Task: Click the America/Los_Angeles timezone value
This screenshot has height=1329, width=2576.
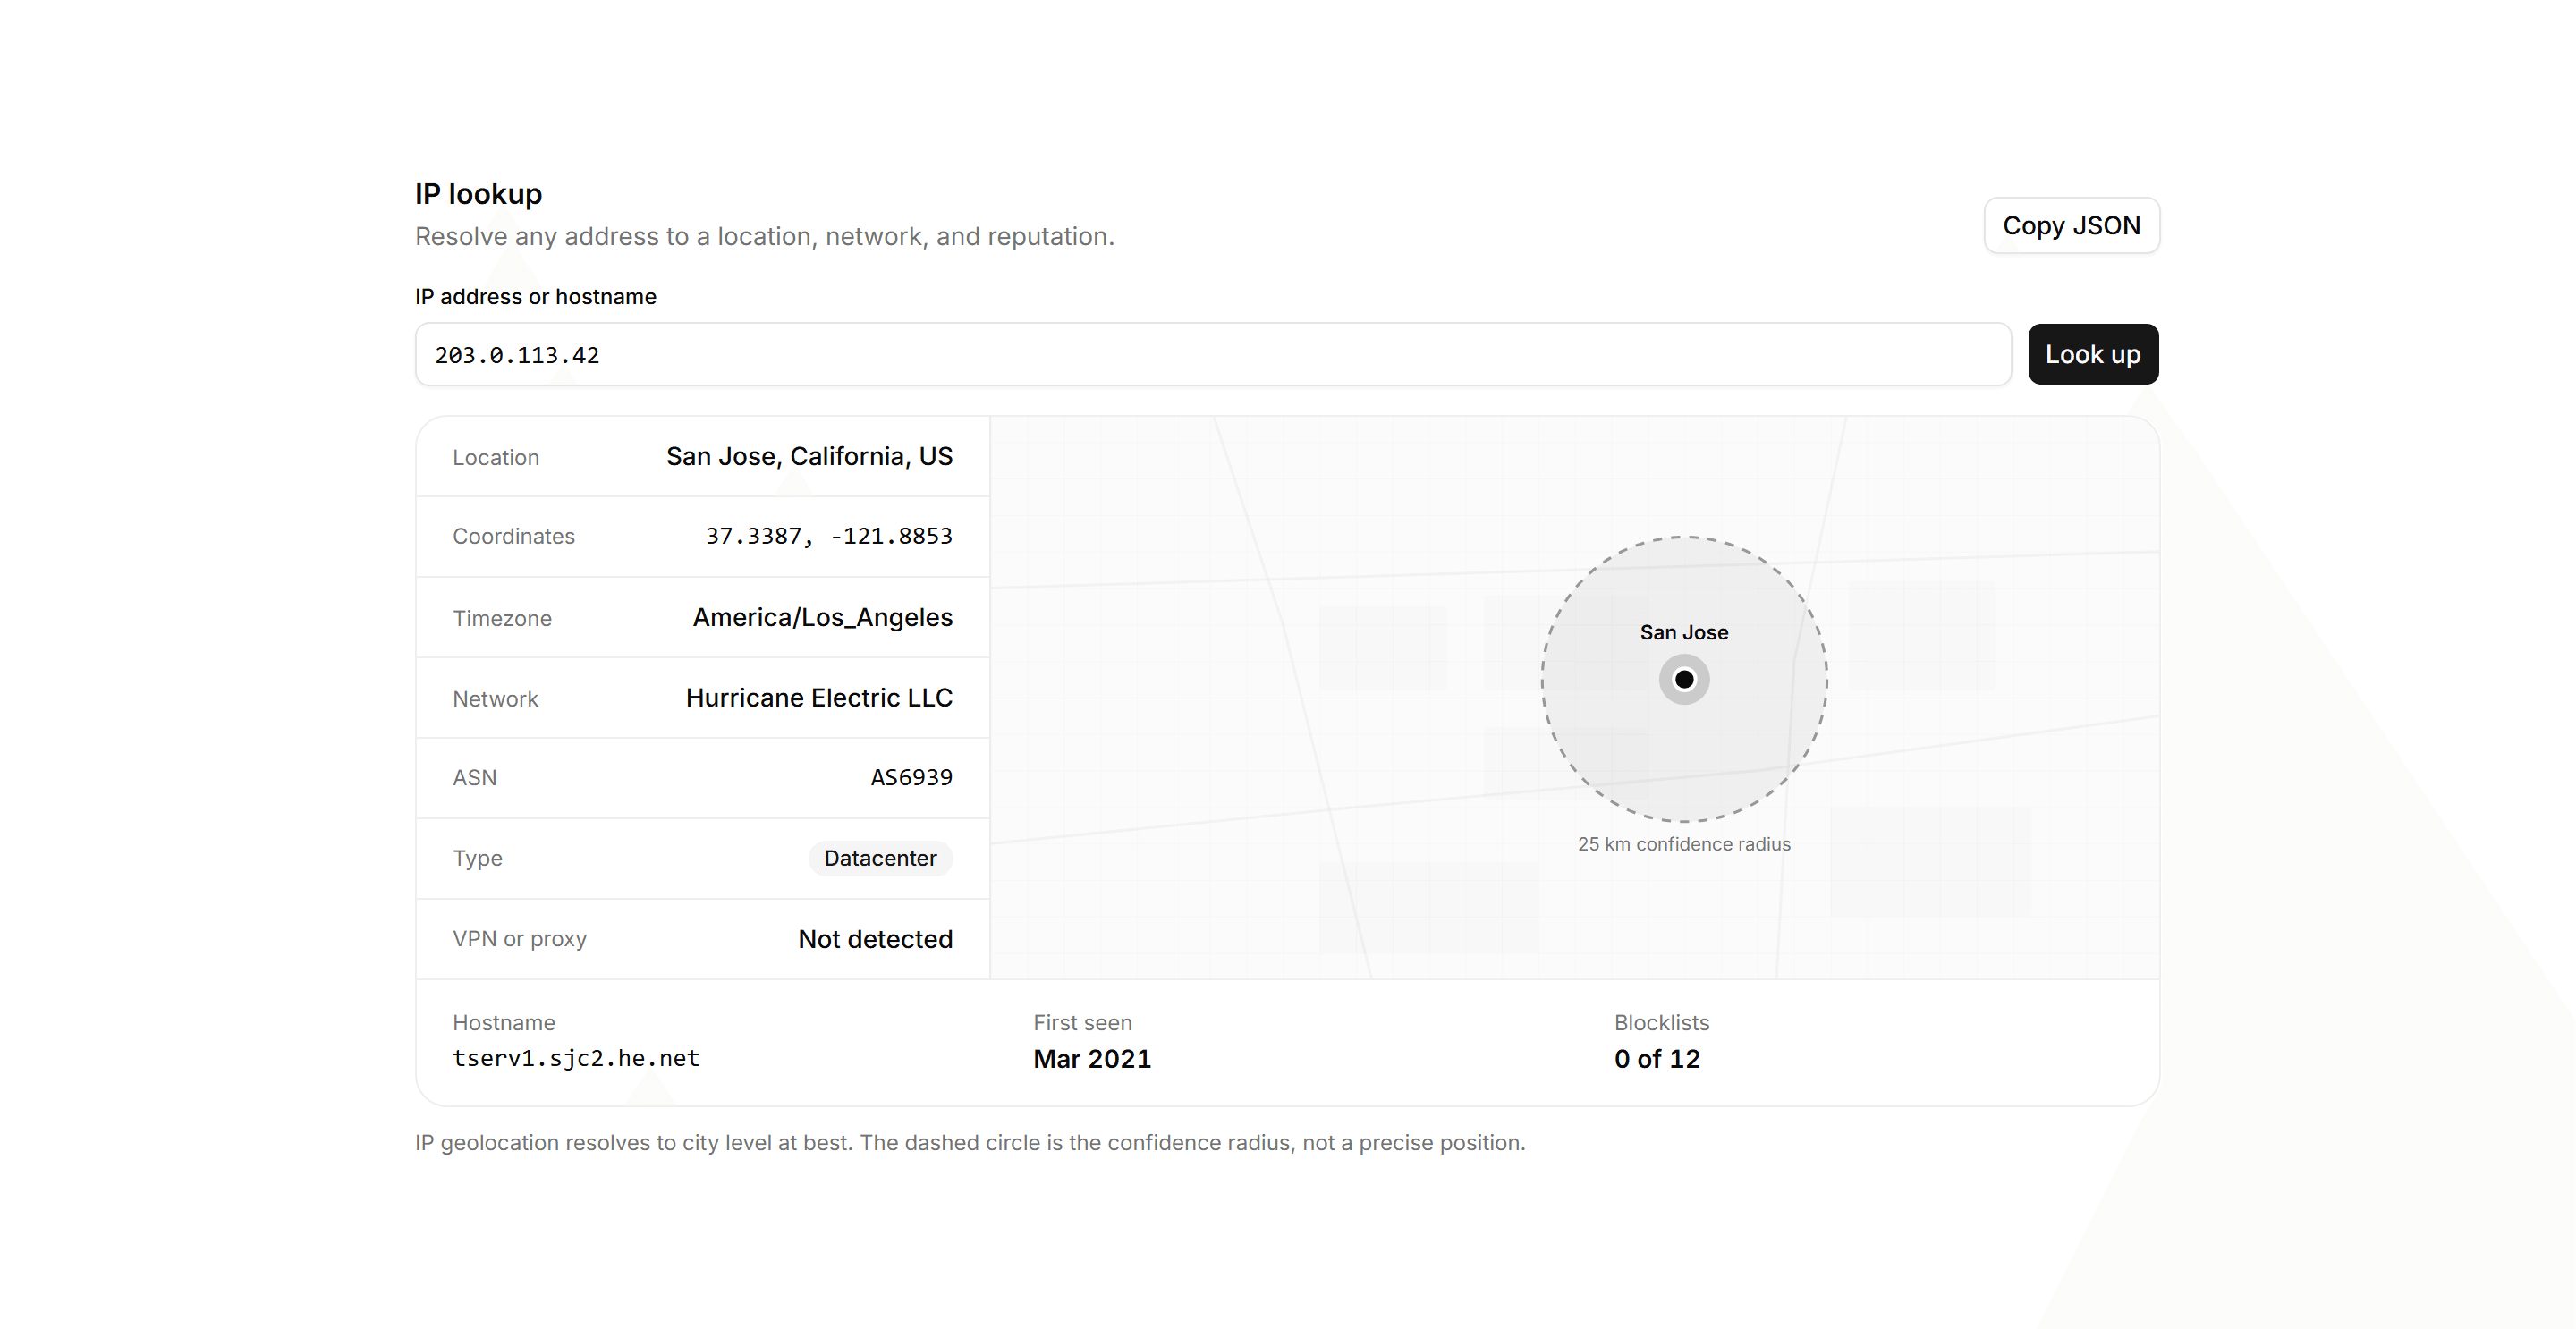Action: tap(822, 617)
